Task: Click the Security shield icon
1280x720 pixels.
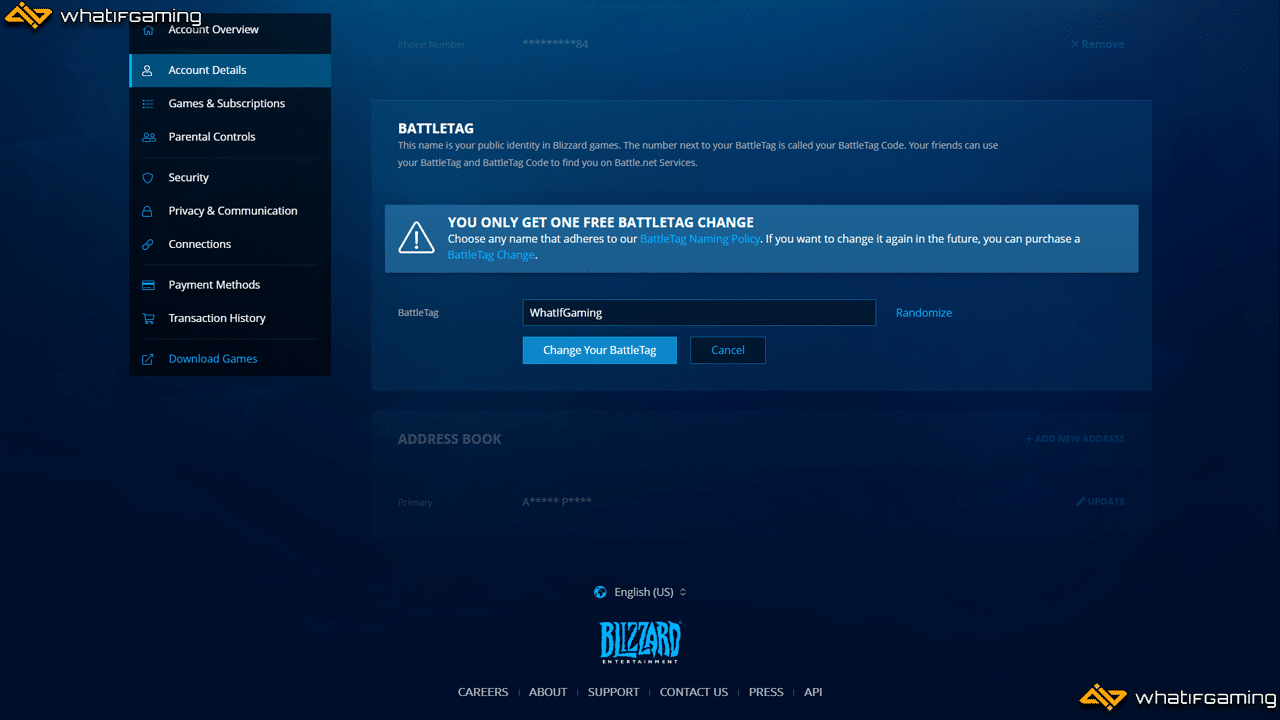Action: click(148, 178)
